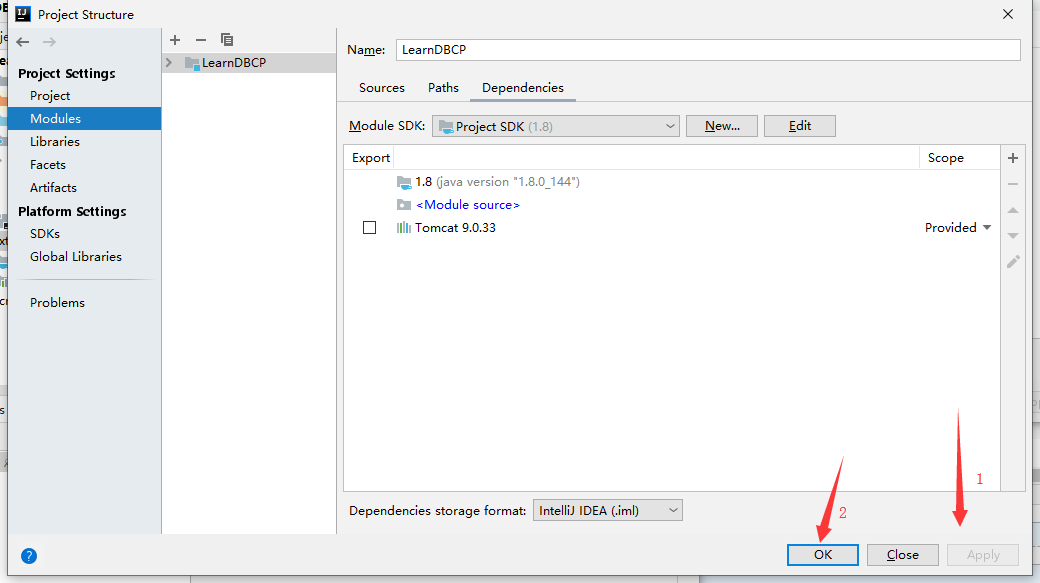The width and height of the screenshot is (1040, 583).
Task: Close the Project Structure dialog
Action: [x=1008, y=14]
